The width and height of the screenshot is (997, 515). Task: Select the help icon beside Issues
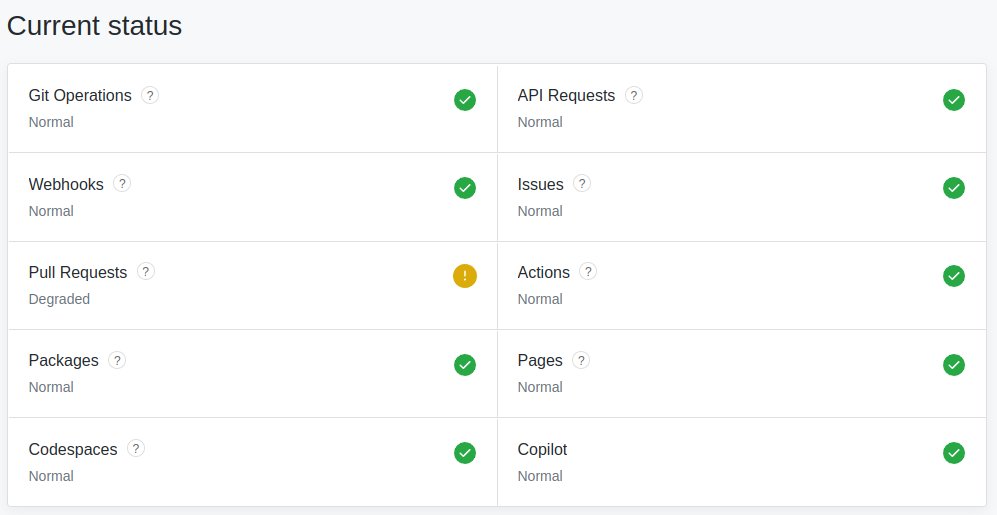click(582, 184)
